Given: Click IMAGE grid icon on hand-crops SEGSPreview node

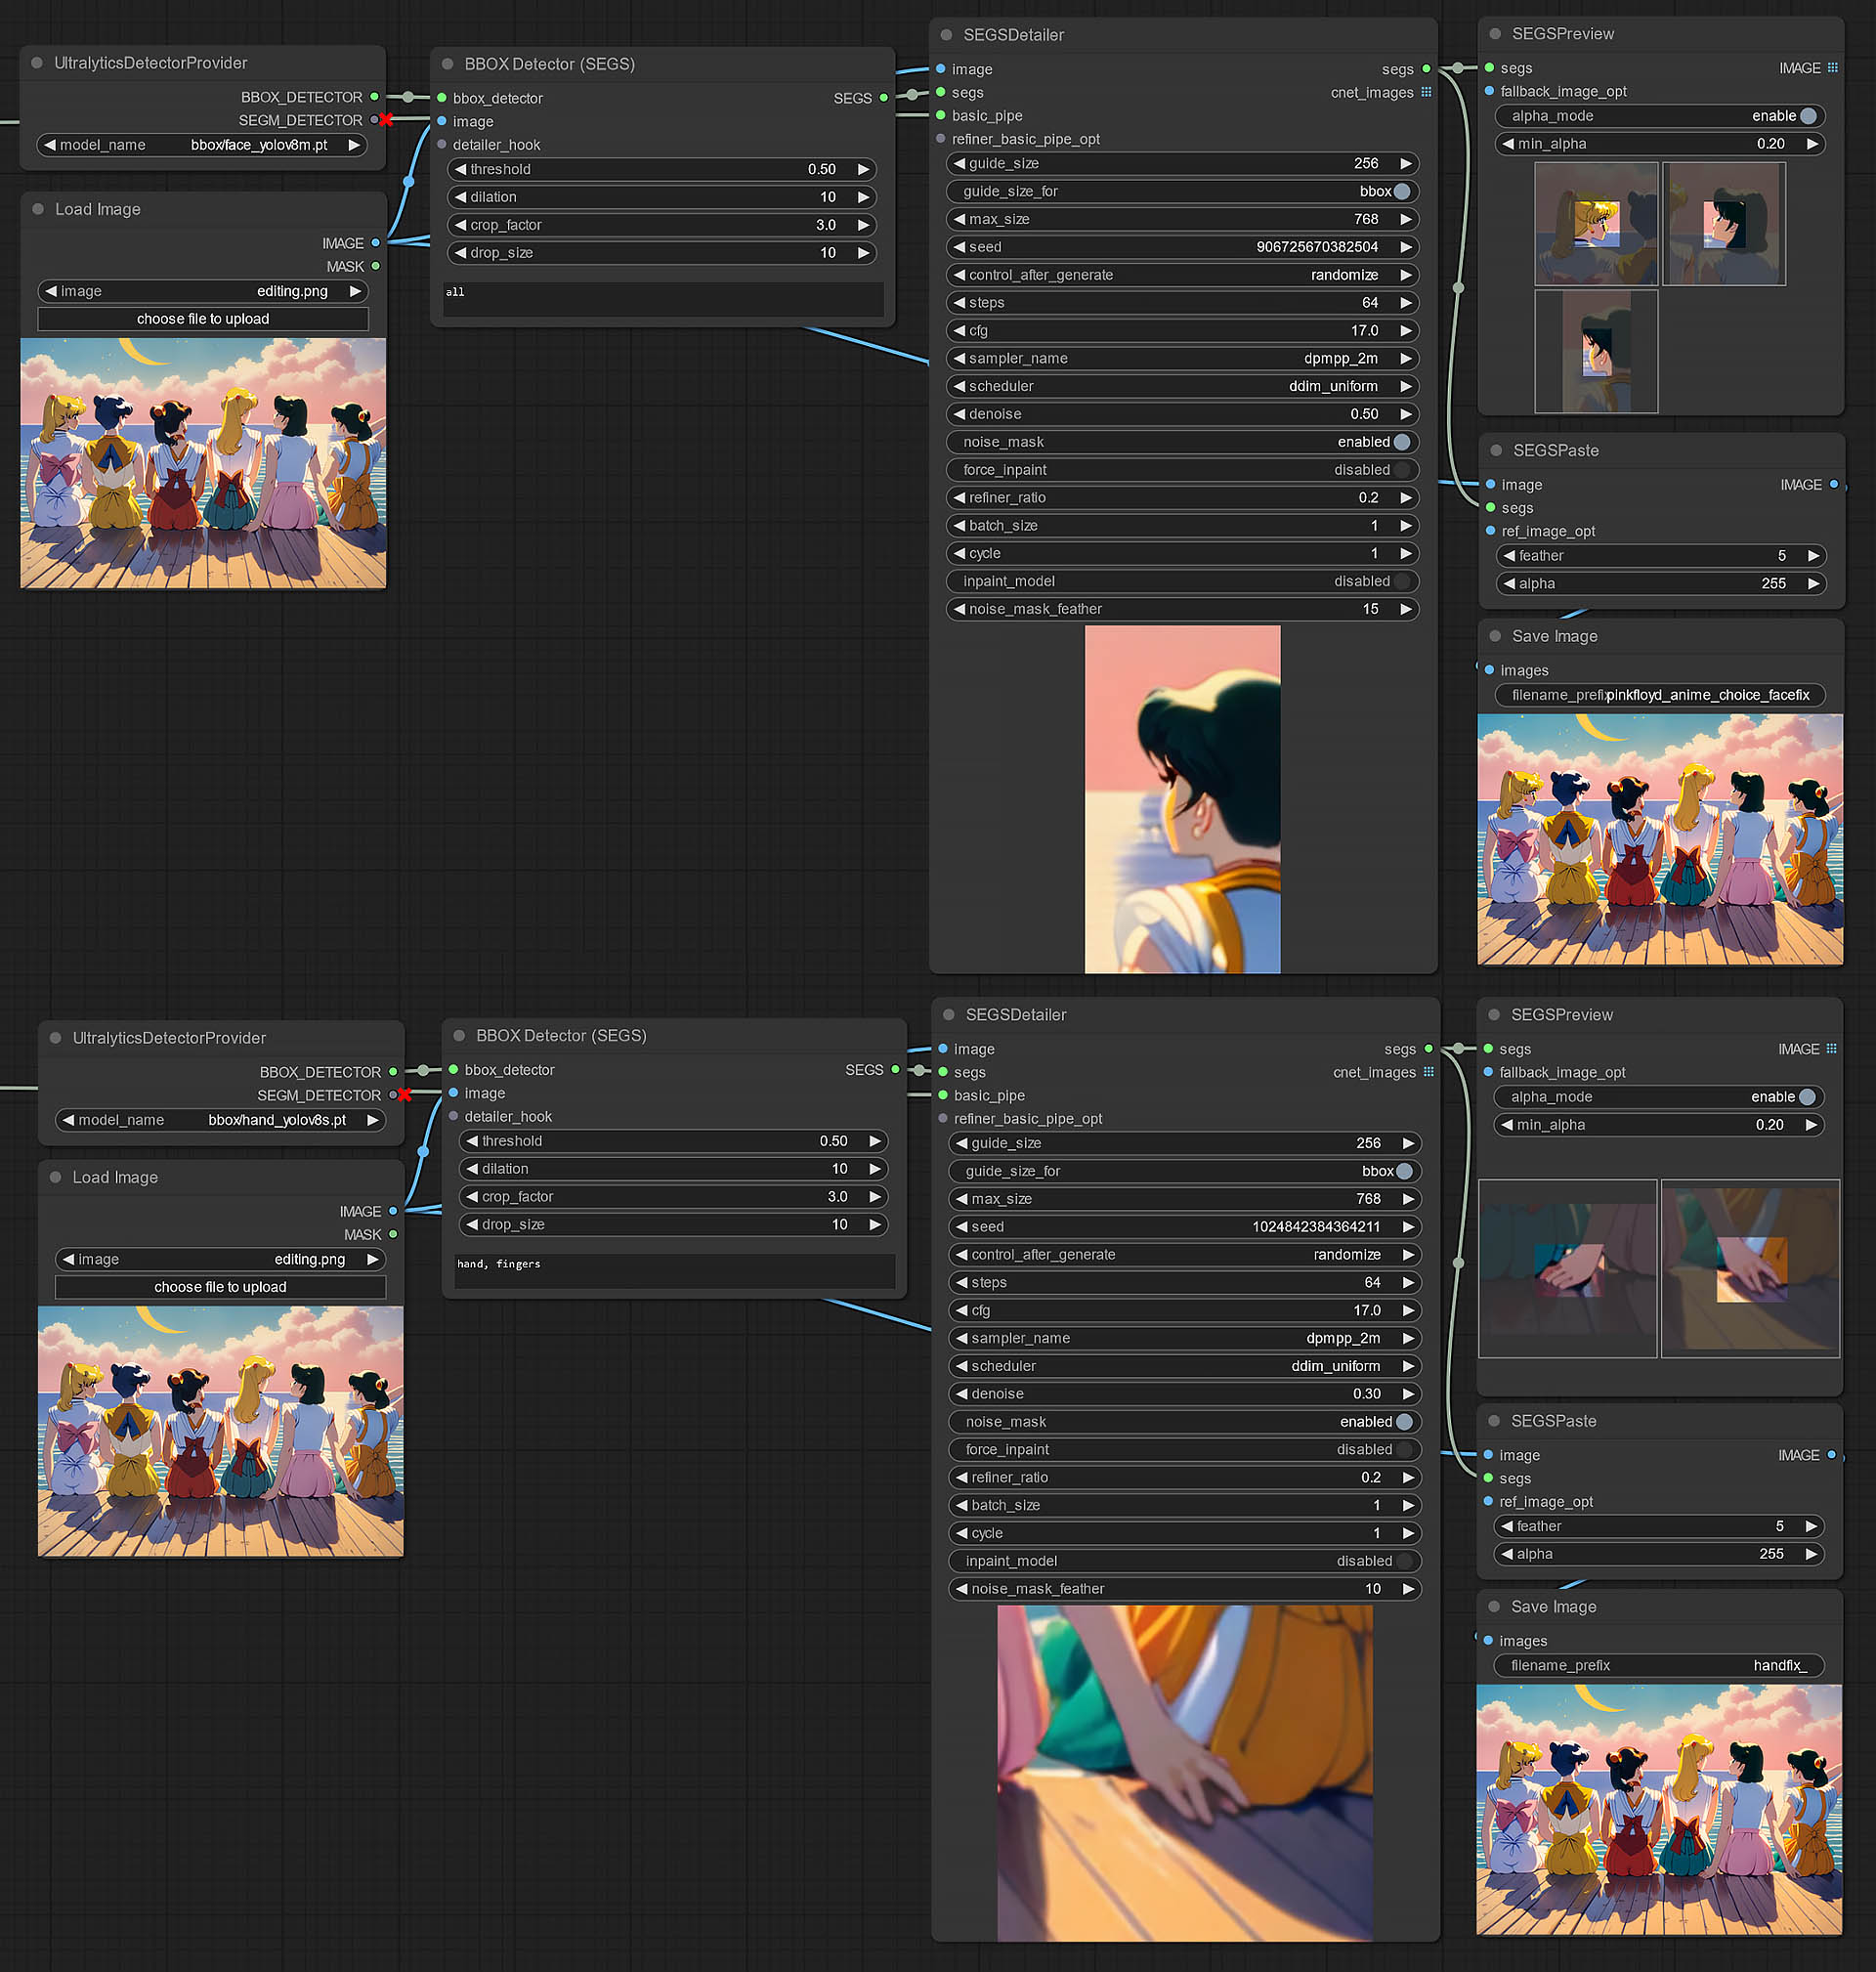Looking at the screenshot, I should click(1831, 1049).
